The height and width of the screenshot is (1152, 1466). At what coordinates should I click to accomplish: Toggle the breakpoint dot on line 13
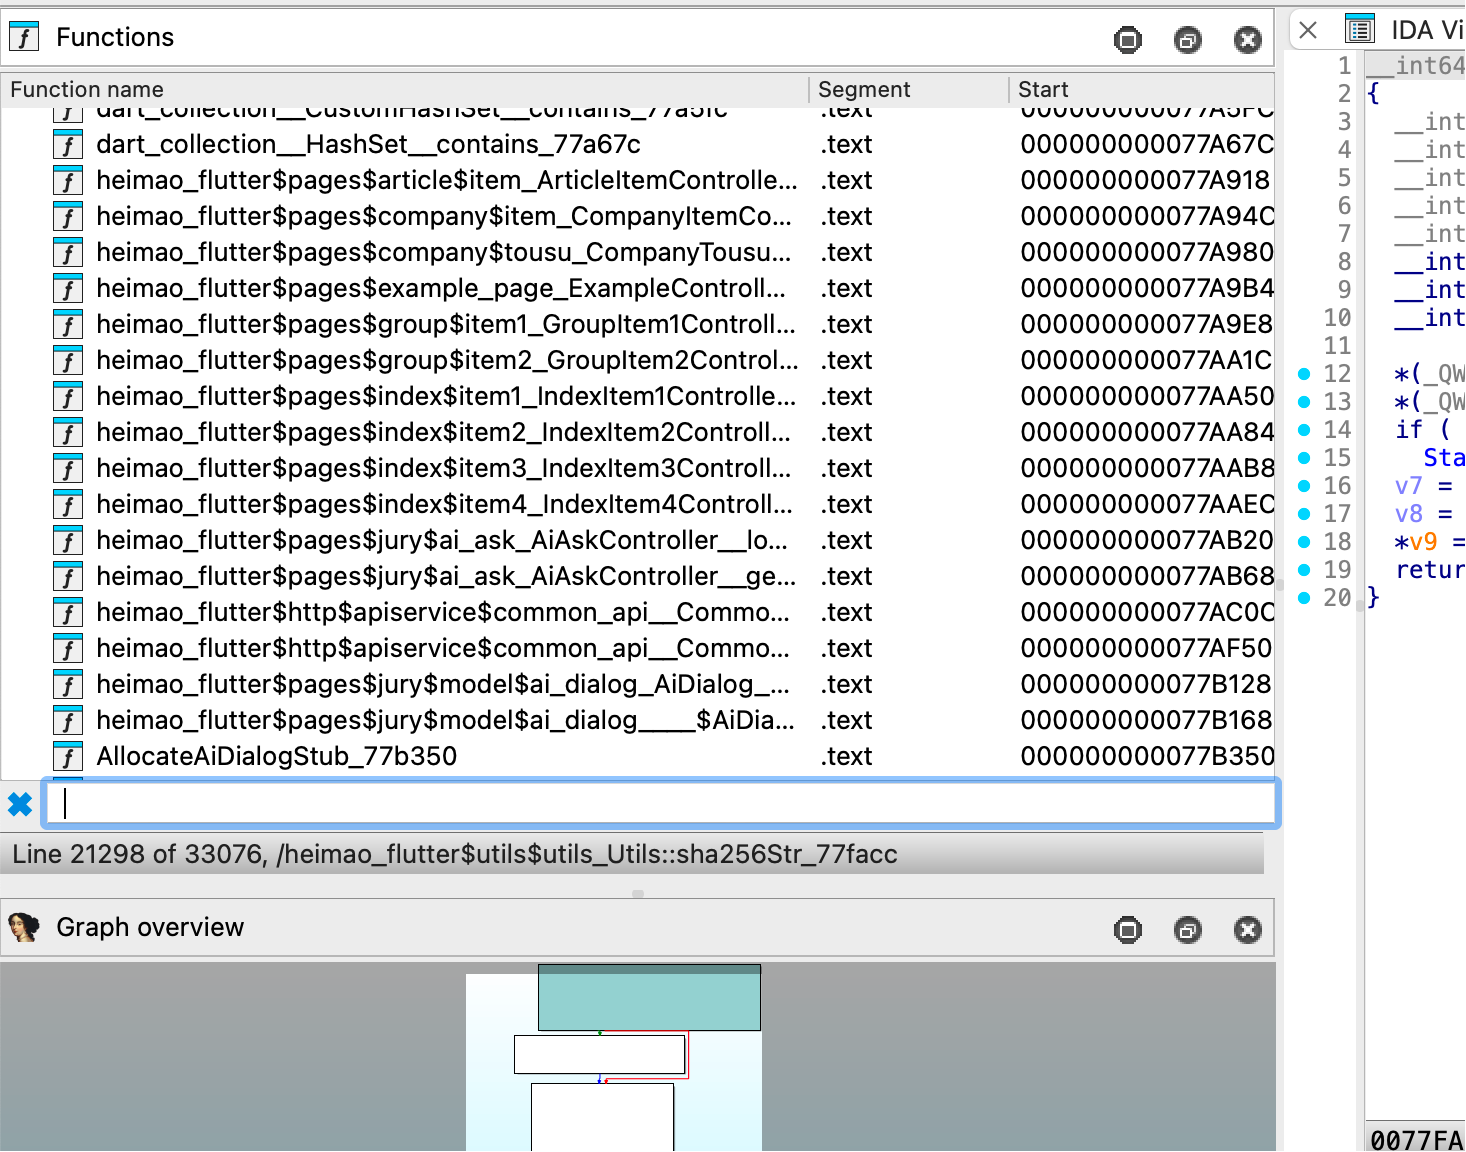pos(1304,402)
